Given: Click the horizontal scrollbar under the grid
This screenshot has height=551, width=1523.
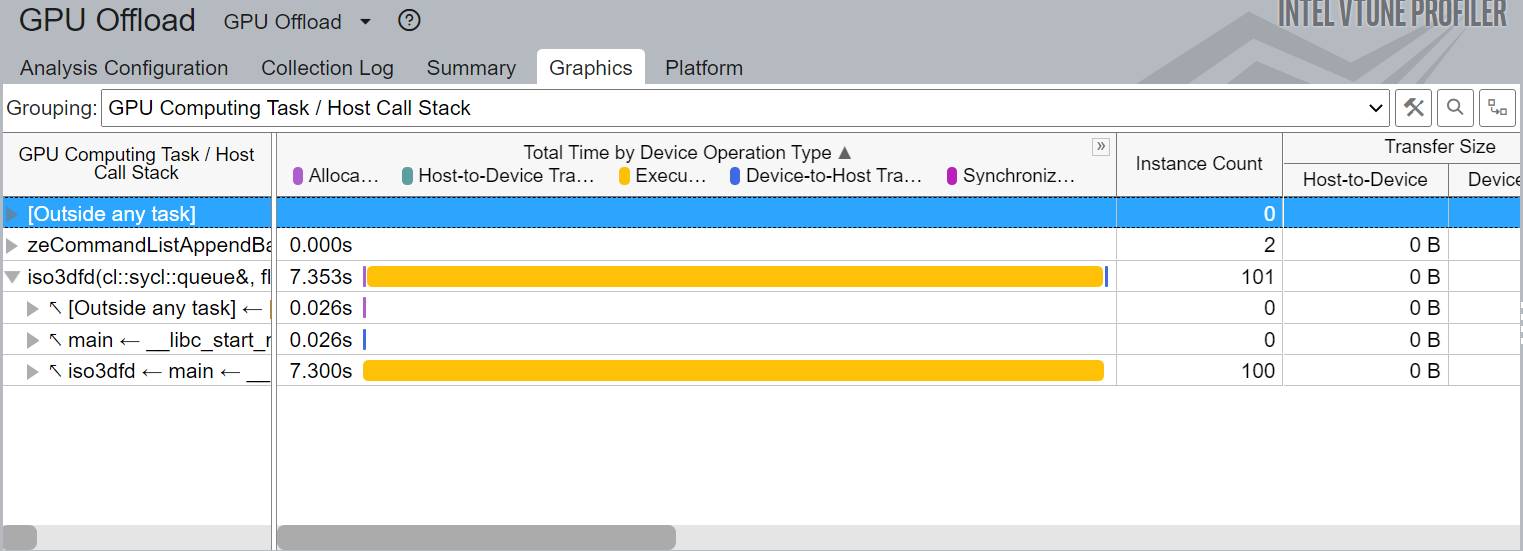Looking at the screenshot, I should (476, 538).
